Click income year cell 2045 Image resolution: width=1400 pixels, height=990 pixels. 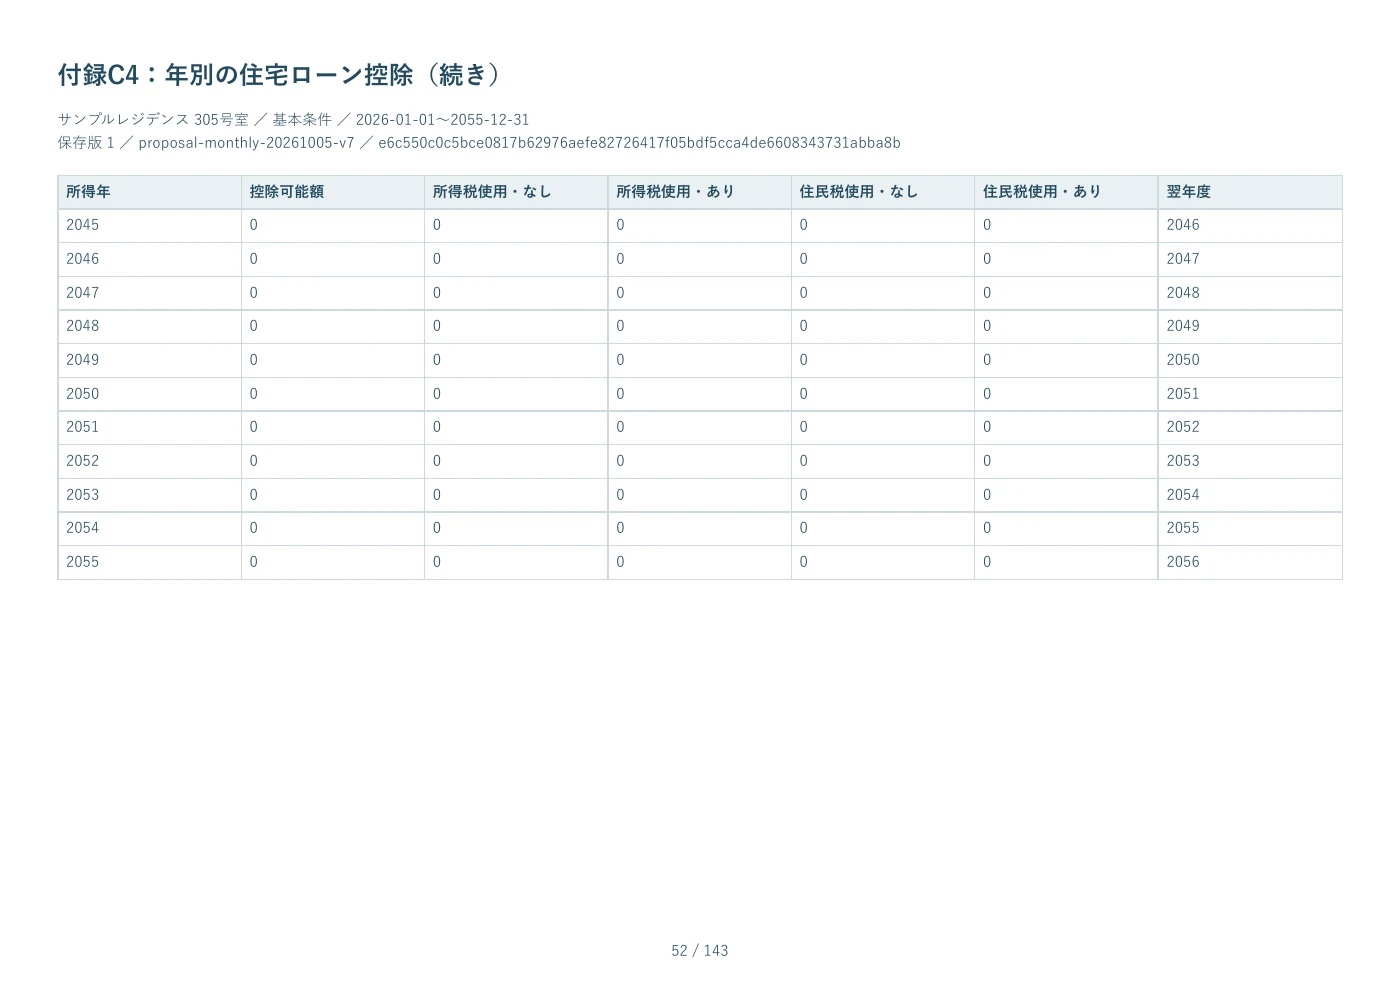149,226
